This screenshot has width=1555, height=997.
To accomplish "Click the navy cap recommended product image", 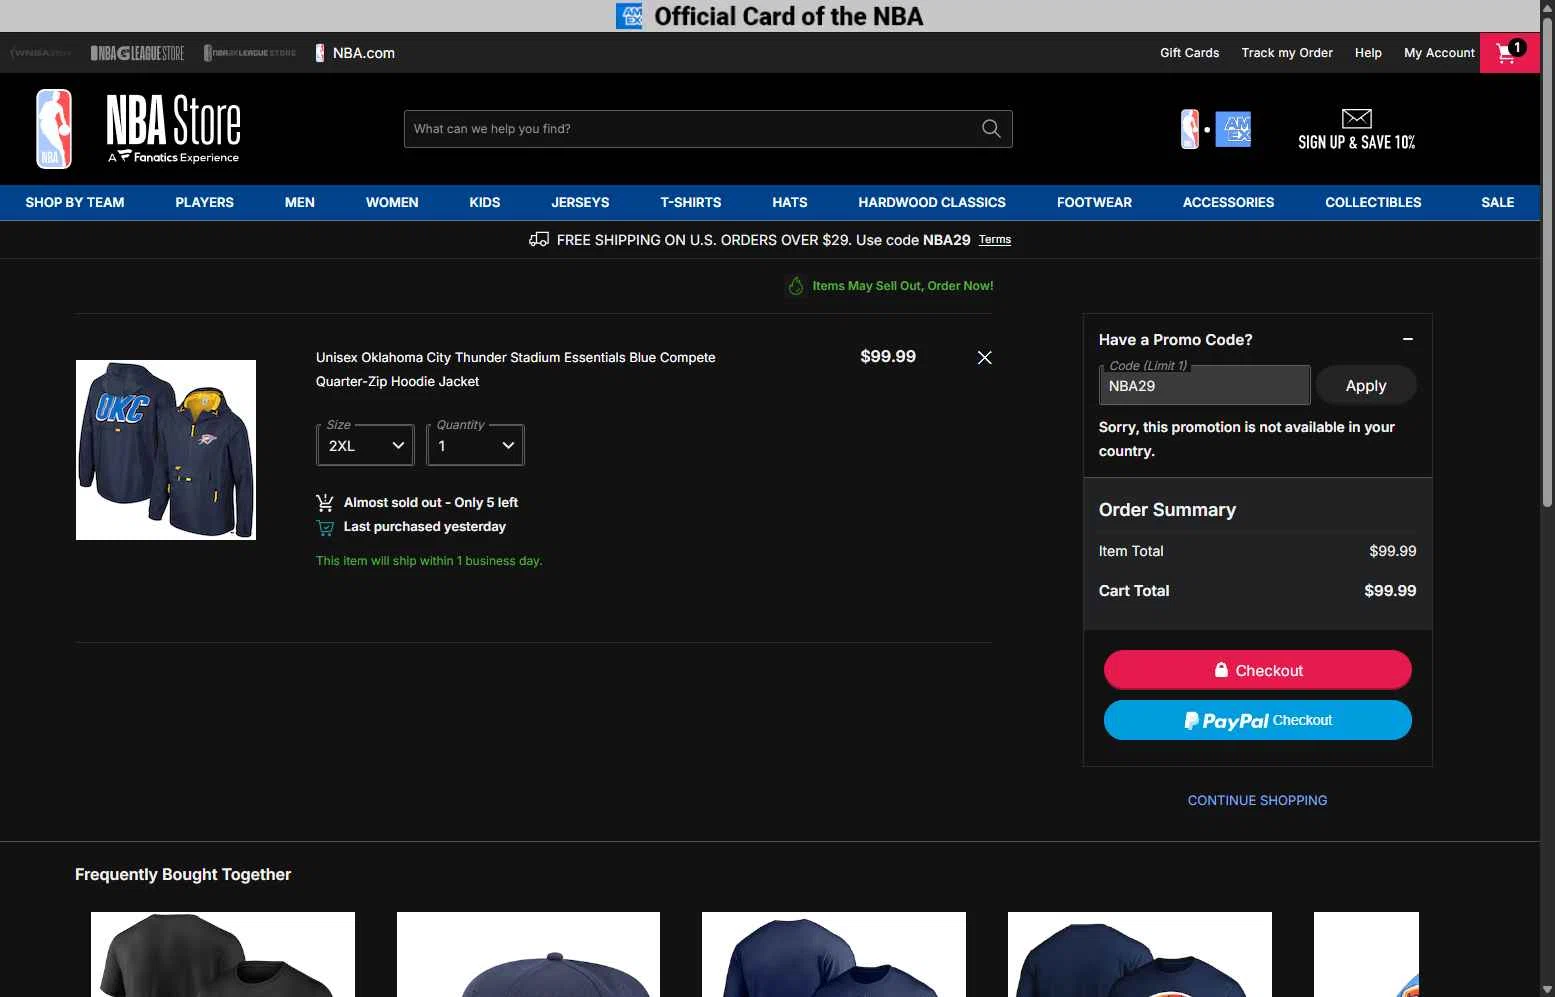I will (528, 954).
